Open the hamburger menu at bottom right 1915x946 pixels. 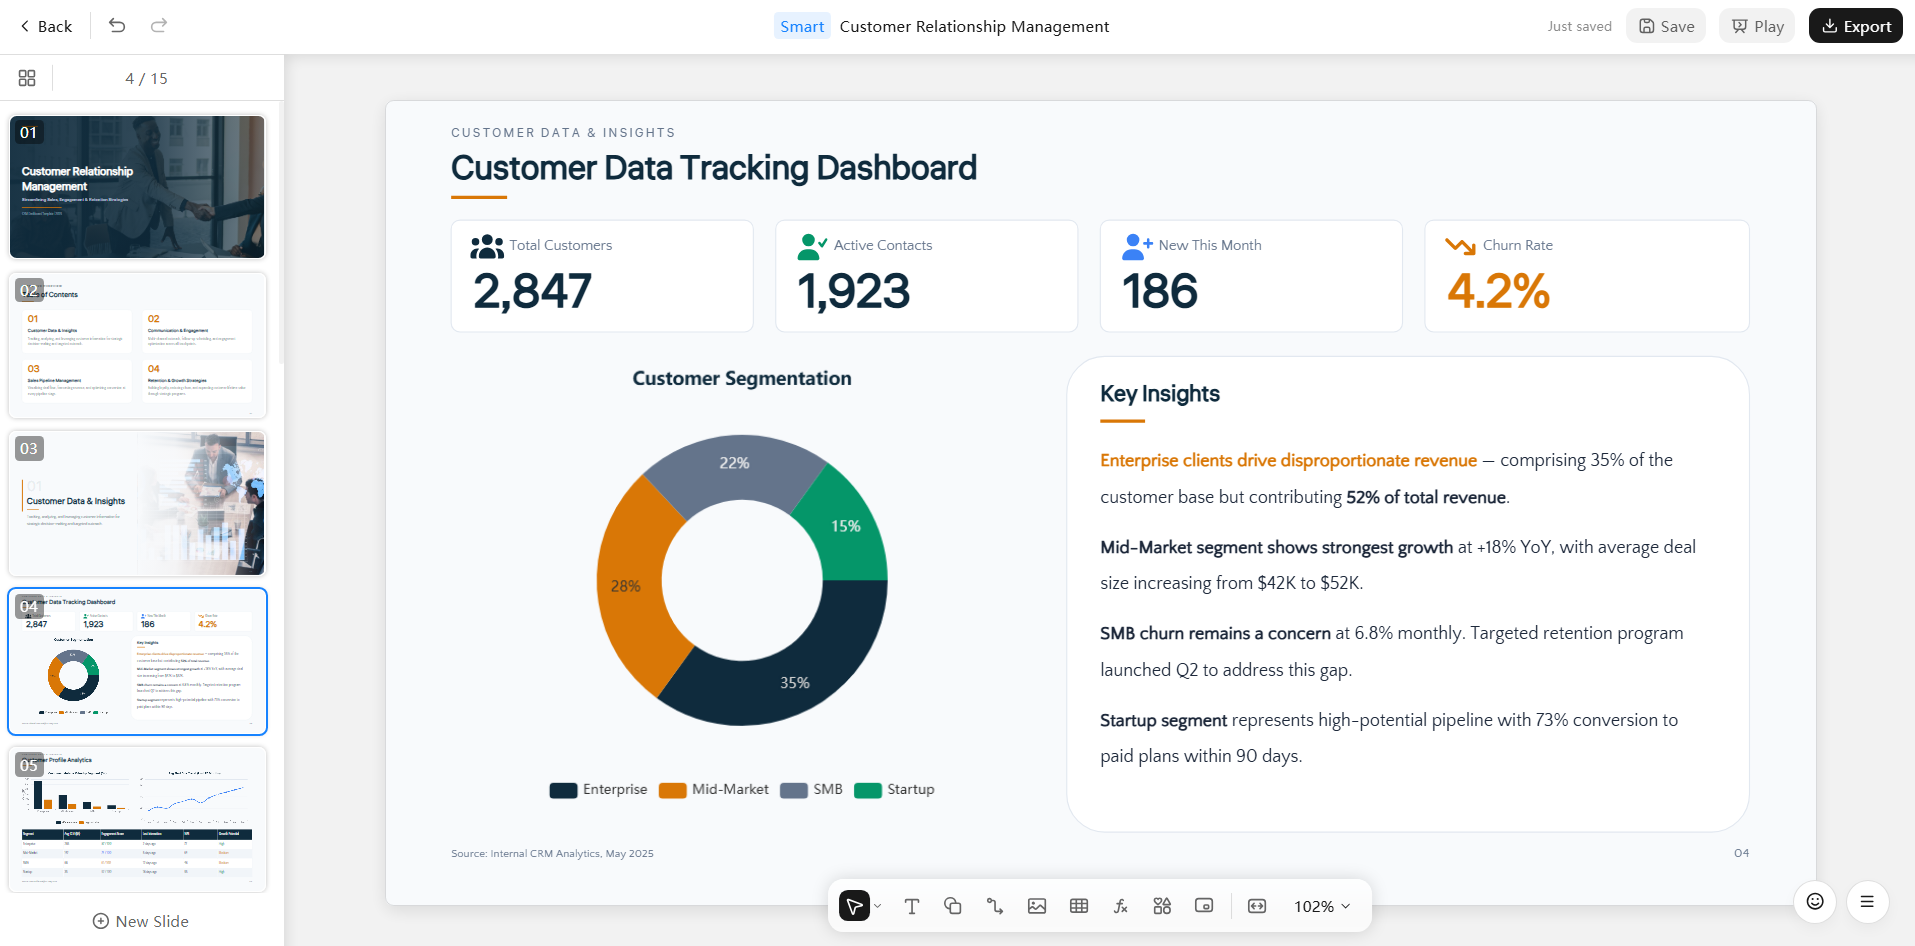[1867, 902]
